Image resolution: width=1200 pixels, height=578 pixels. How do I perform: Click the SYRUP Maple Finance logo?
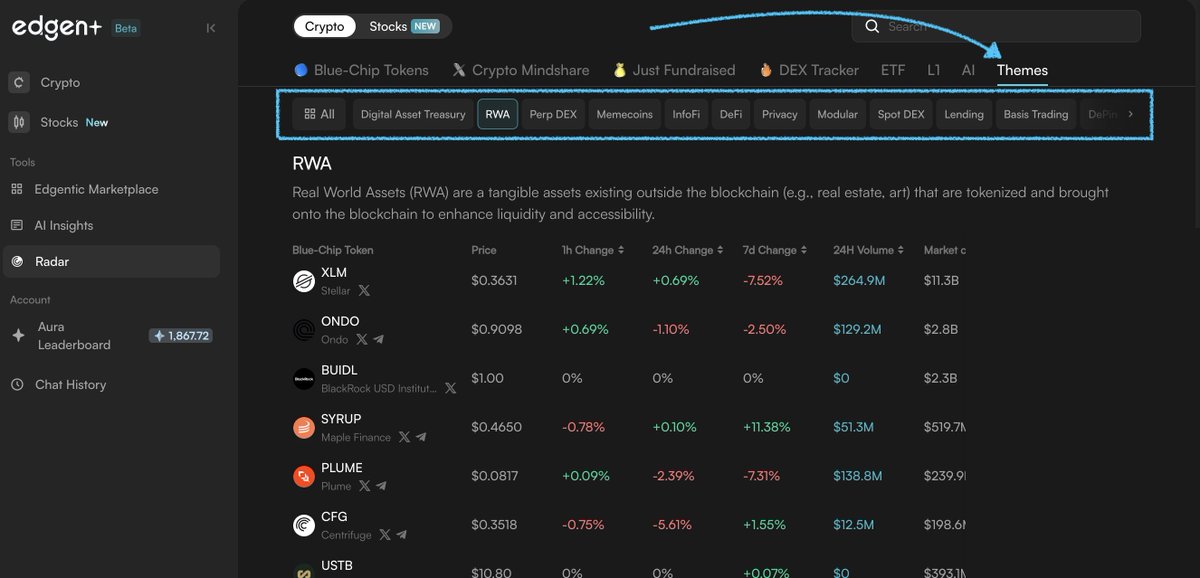[x=304, y=428]
